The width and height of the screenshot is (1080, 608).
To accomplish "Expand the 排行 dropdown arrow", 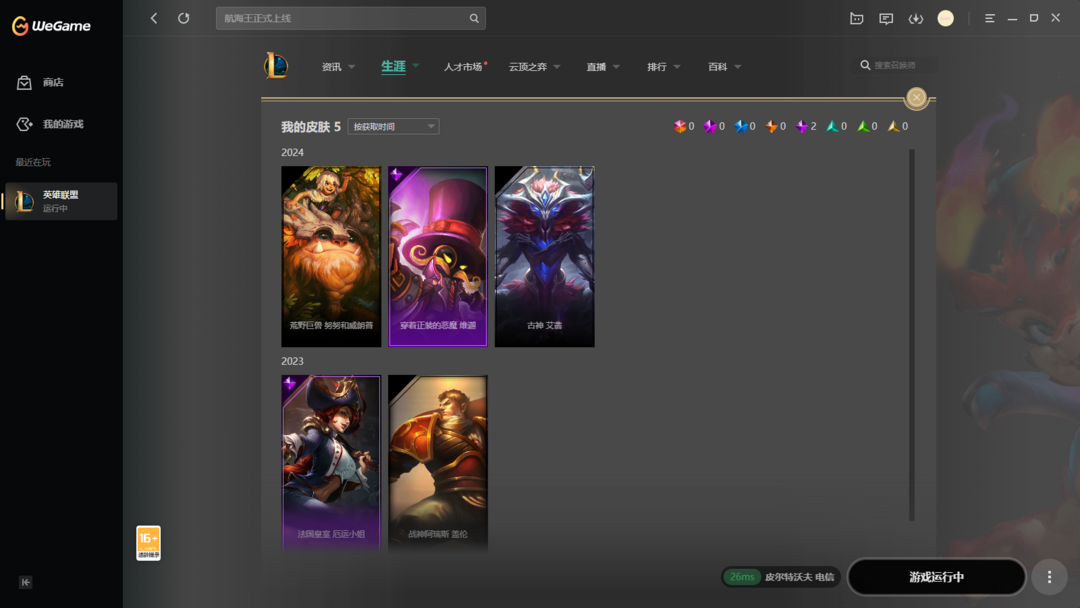I will [676, 67].
